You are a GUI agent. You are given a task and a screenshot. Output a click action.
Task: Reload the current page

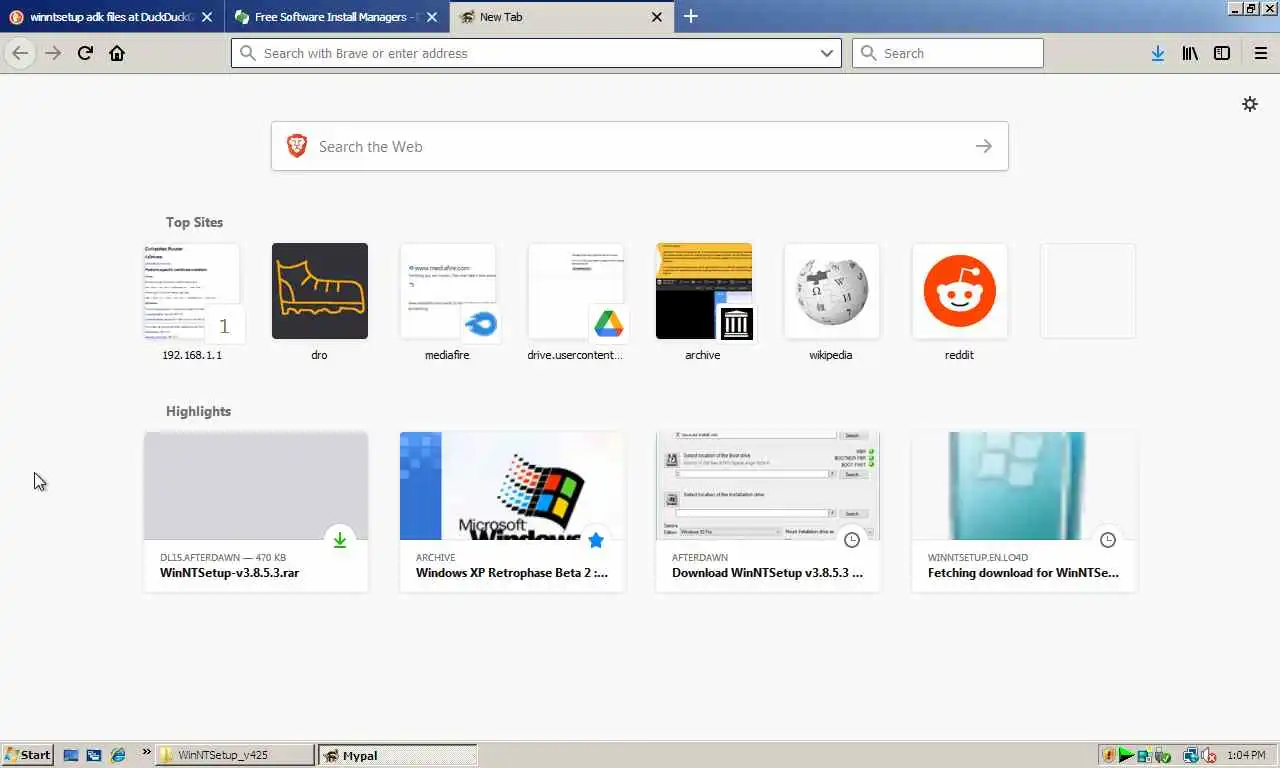pos(85,53)
